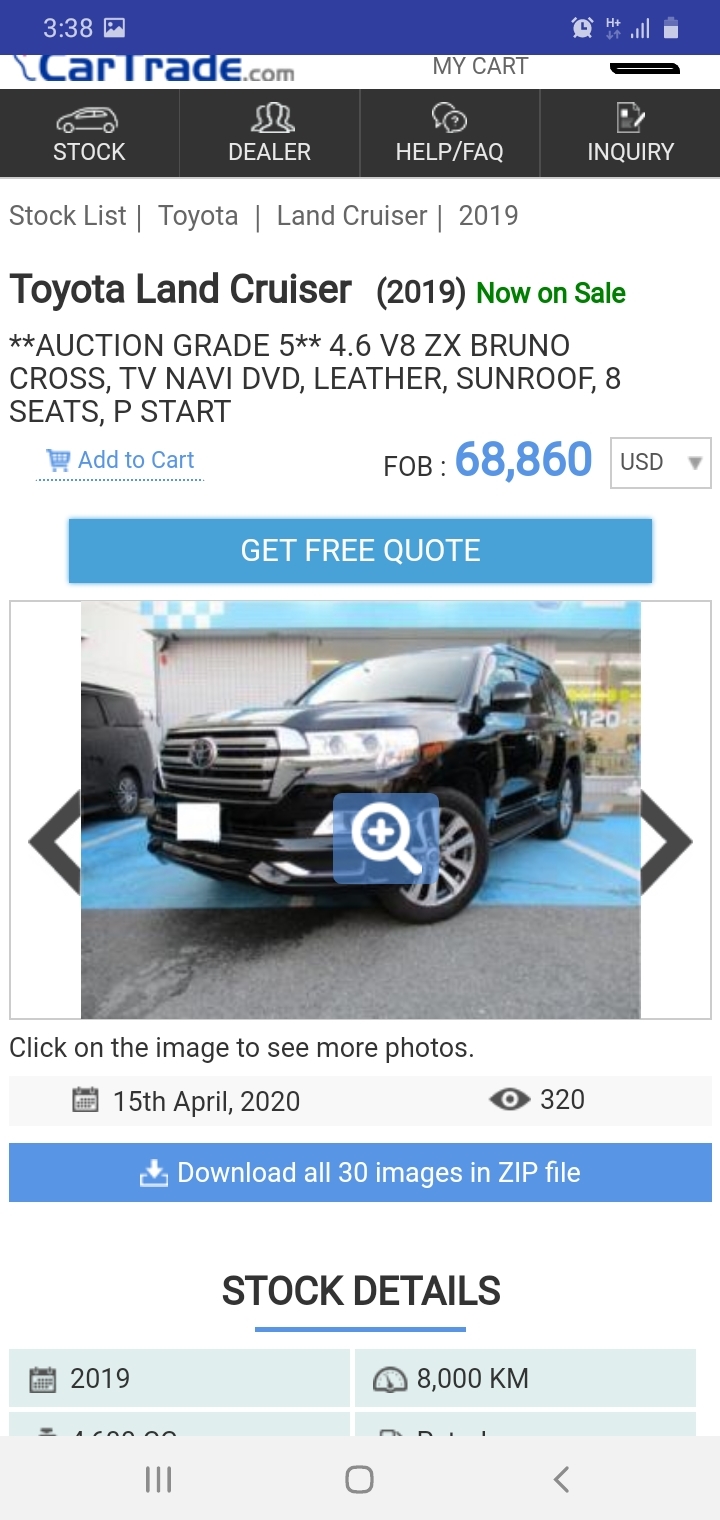Open the DEALER people icon tab

point(270,134)
